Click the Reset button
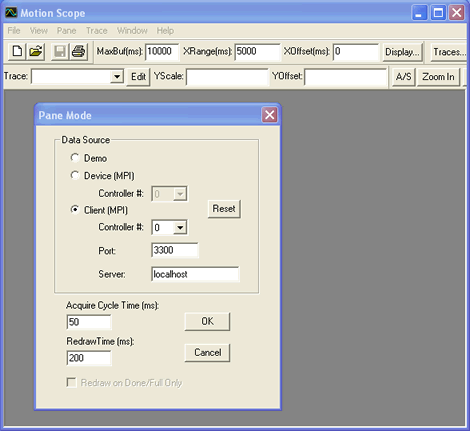Viewport: 470px width, 431px height. pyautogui.click(x=224, y=209)
